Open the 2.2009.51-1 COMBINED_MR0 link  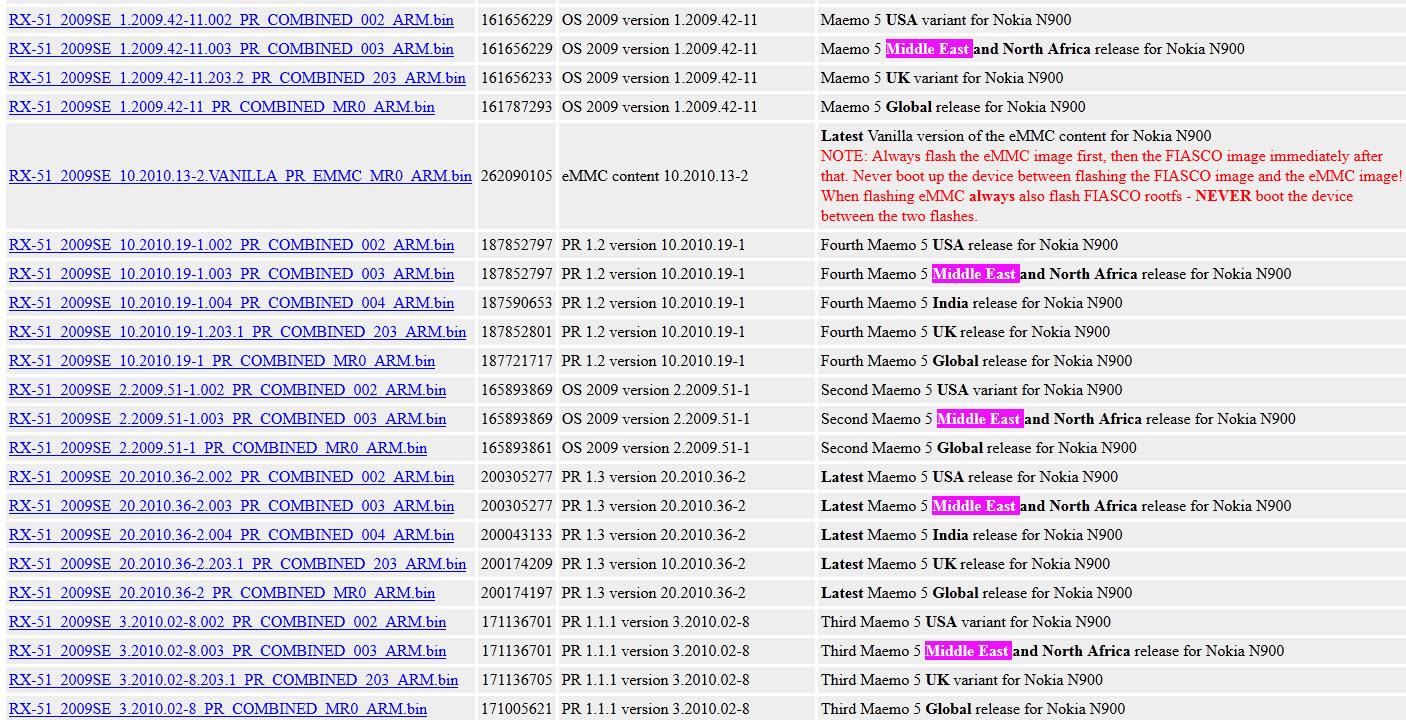[217, 448]
